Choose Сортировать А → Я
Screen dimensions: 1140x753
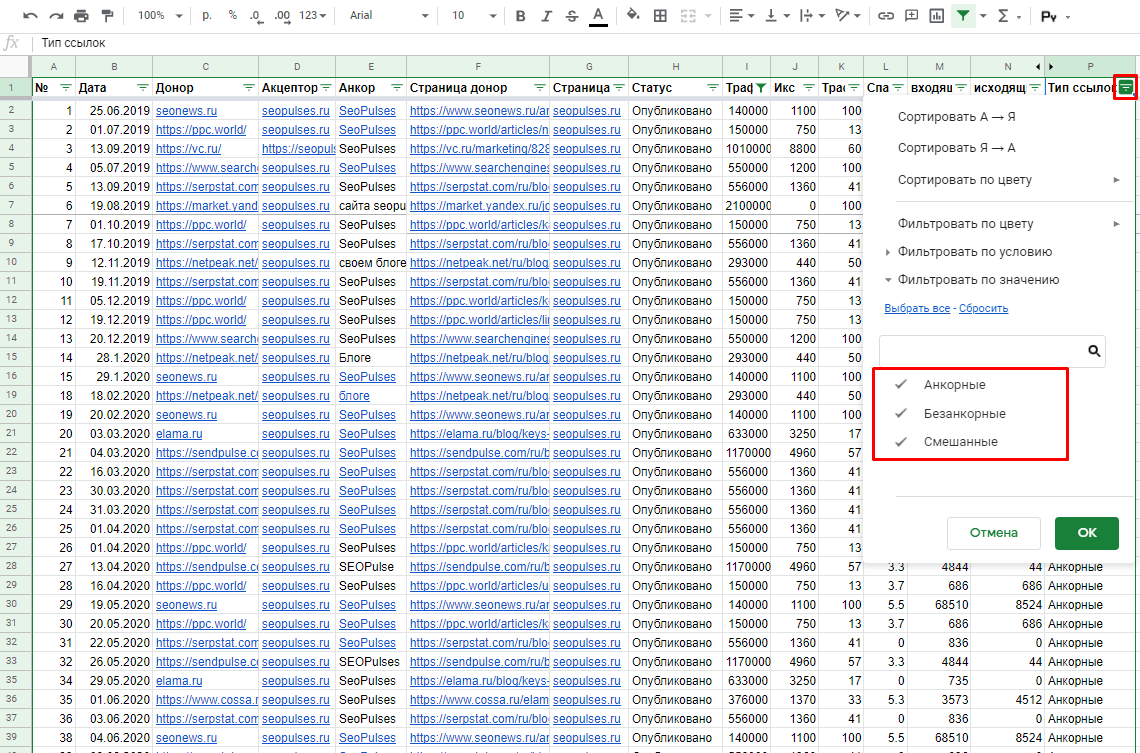coord(956,116)
